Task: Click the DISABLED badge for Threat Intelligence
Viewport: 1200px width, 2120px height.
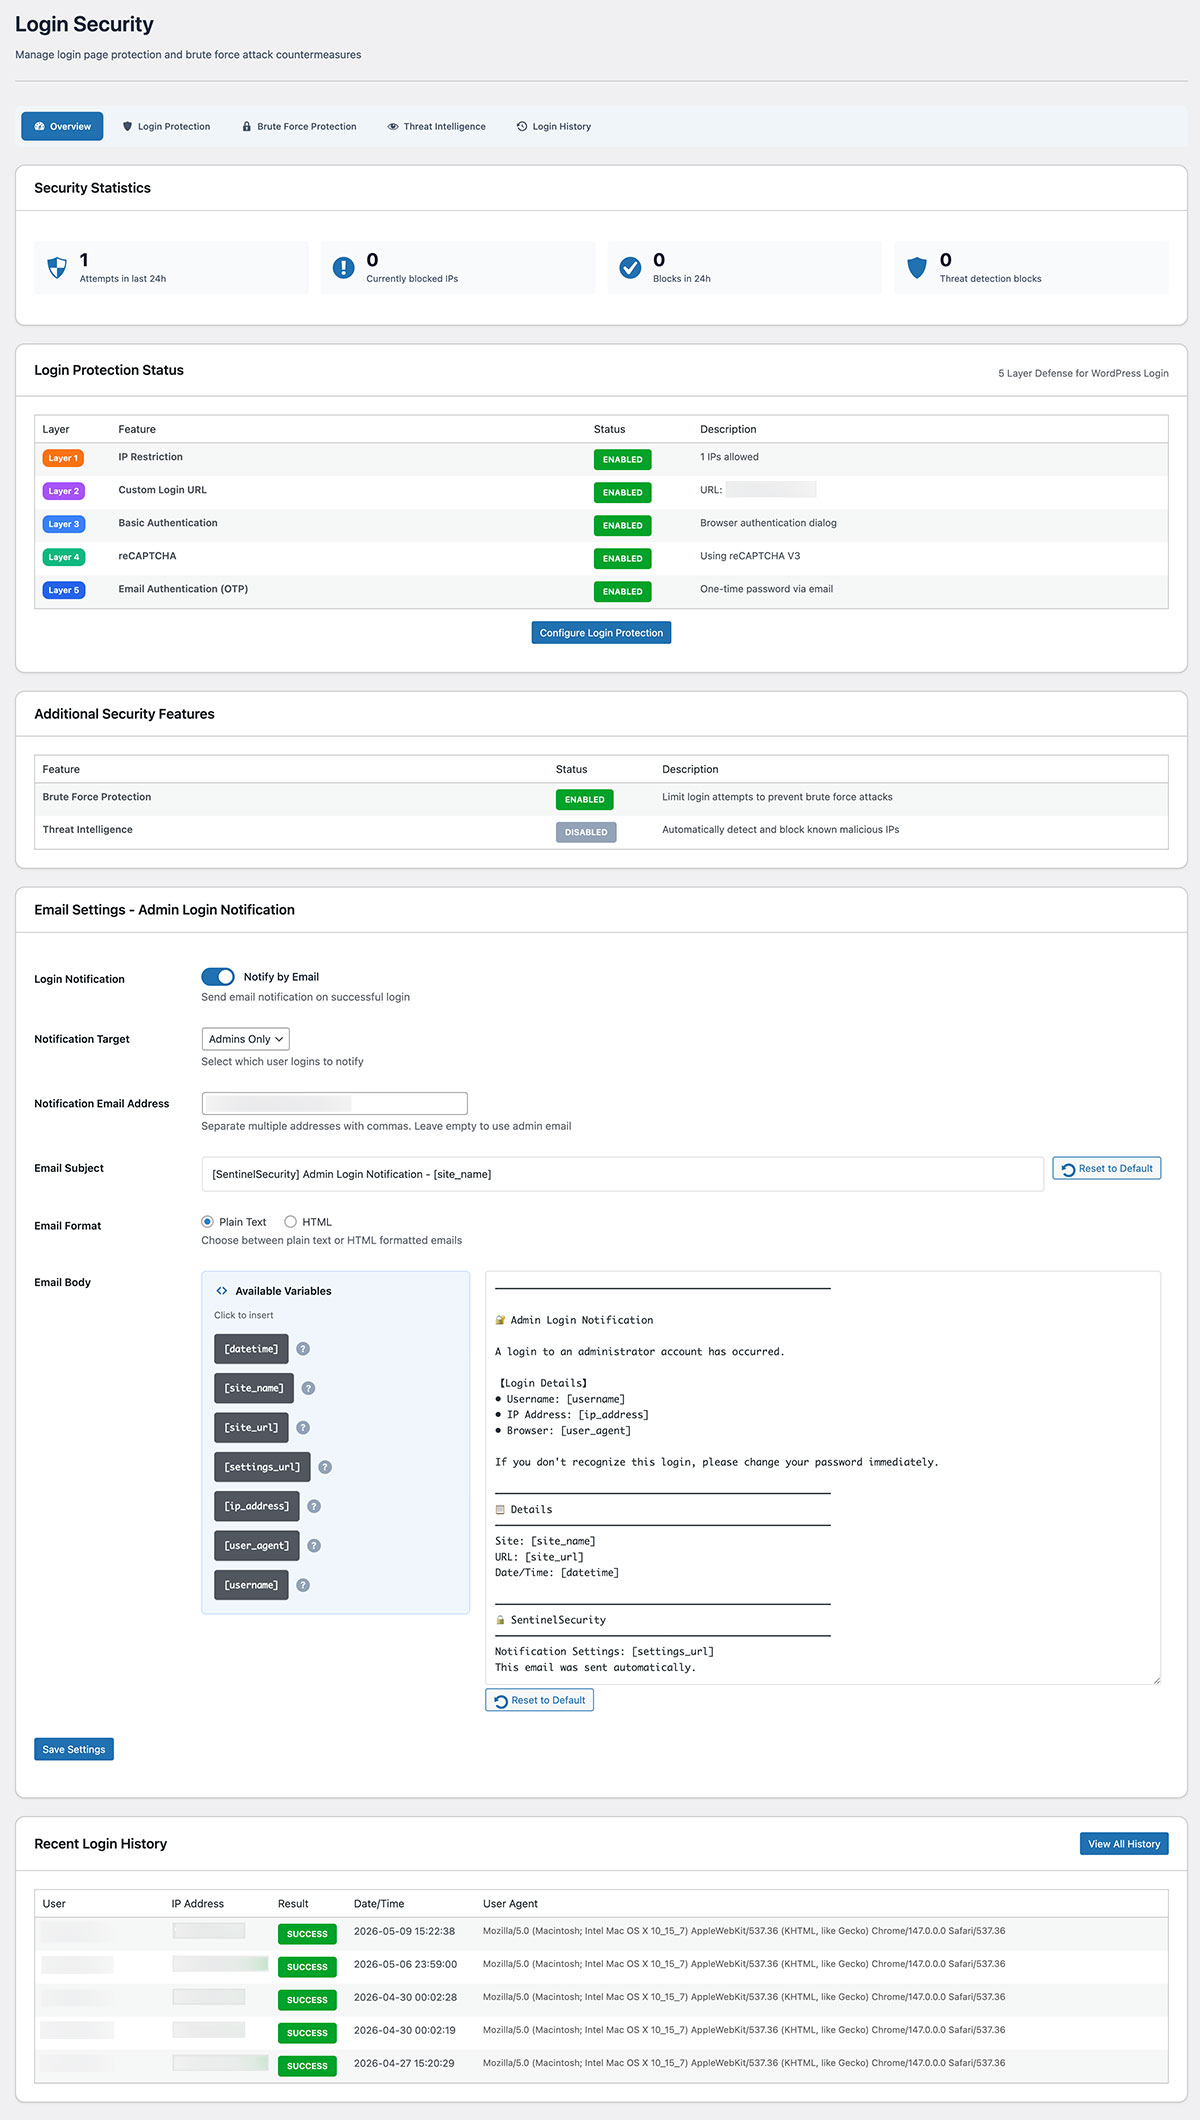Action: pos(586,832)
